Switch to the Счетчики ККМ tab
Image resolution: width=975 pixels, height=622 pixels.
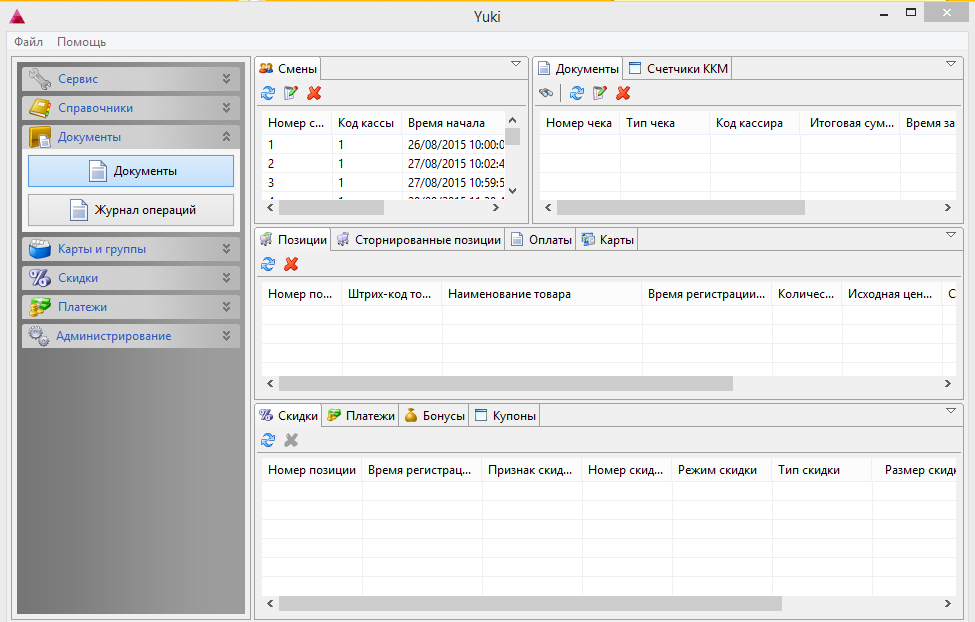(x=678, y=68)
